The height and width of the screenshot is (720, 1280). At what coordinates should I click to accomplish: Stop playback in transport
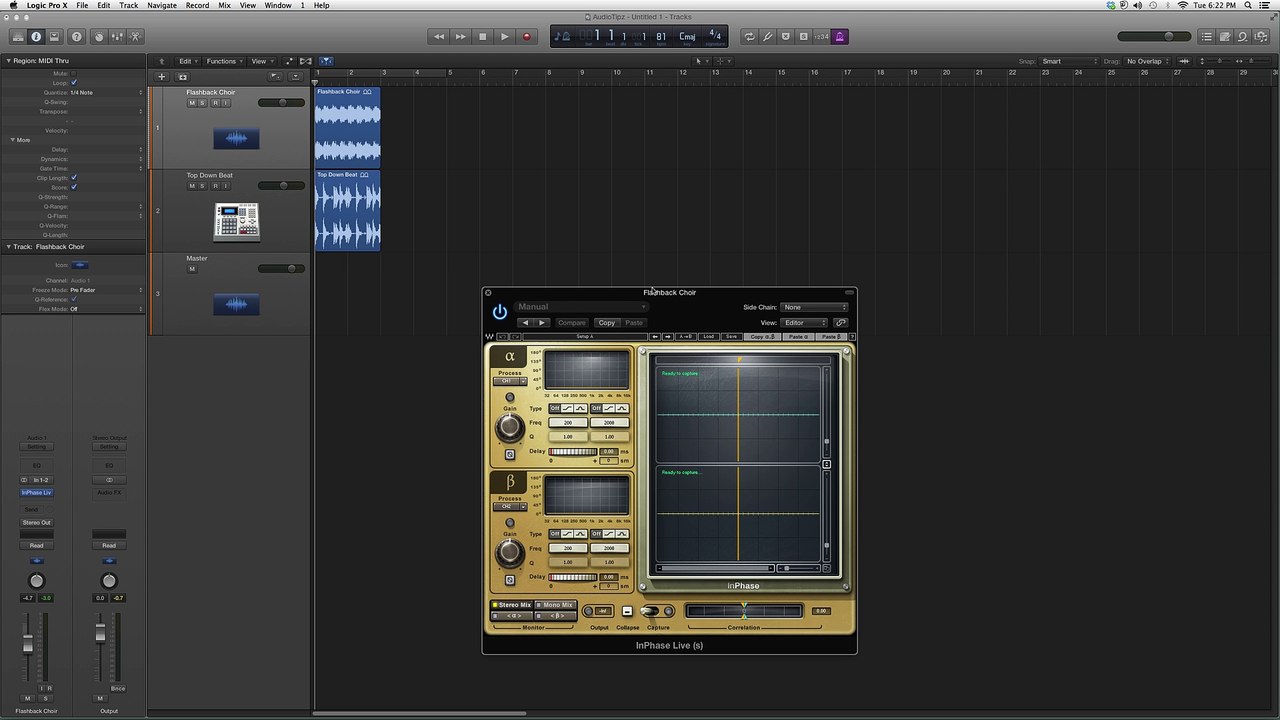click(482, 37)
